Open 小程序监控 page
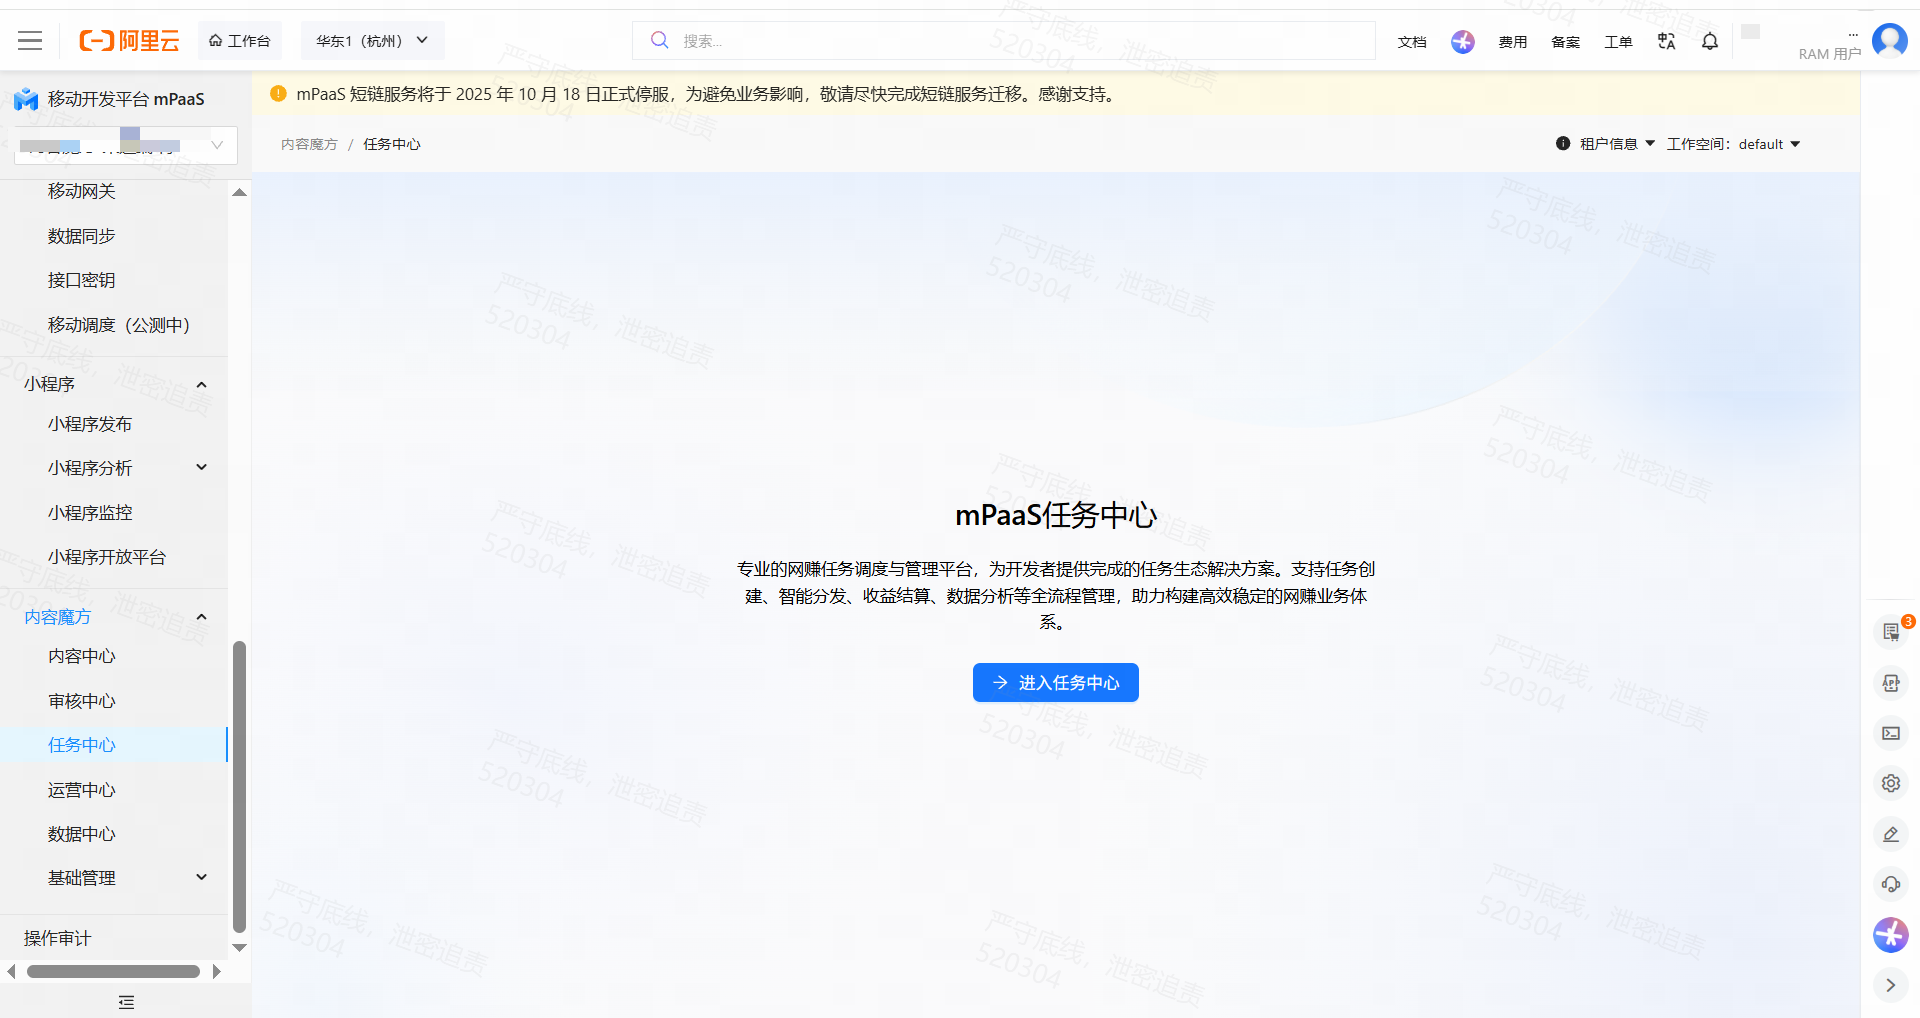The image size is (1920, 1018). [90, 513]
